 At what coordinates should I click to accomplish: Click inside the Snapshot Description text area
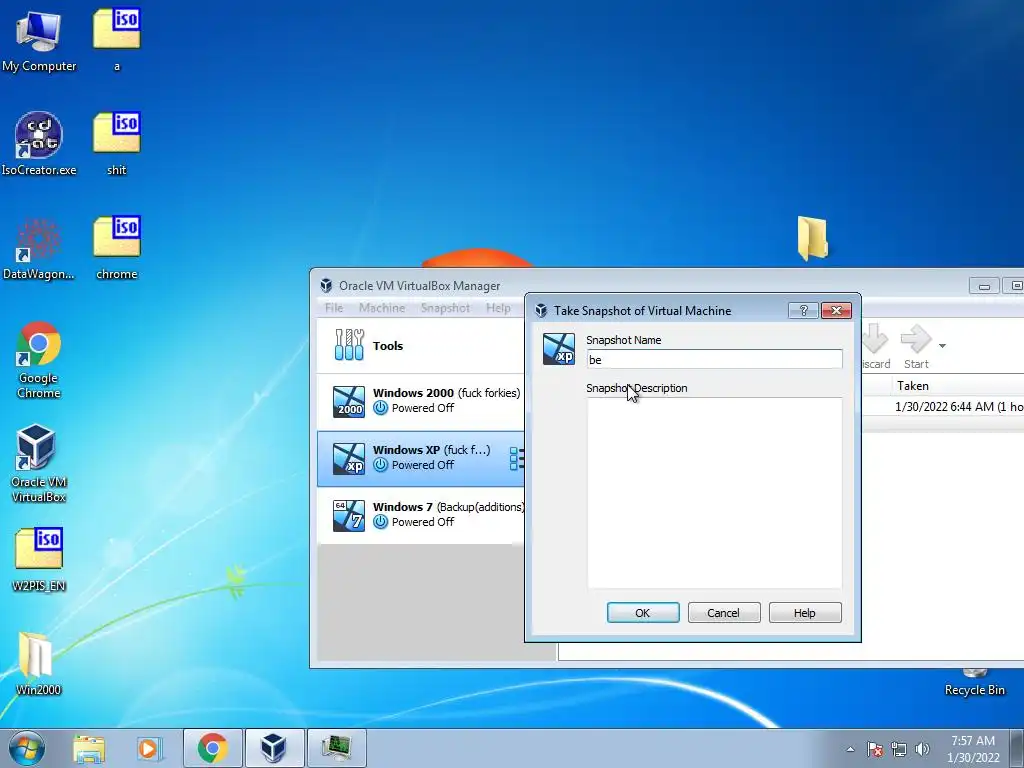click(x=714, y=493)
